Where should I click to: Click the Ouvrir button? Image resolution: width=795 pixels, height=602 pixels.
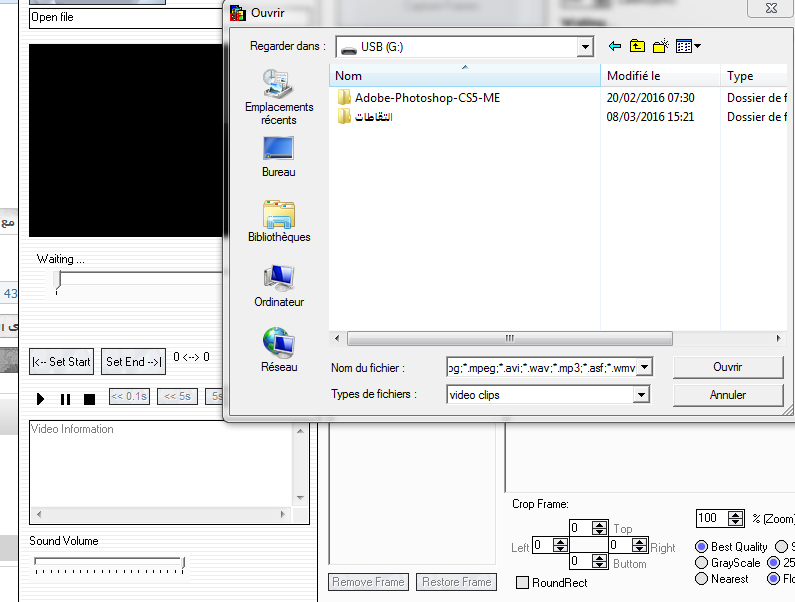coord(727,367)
